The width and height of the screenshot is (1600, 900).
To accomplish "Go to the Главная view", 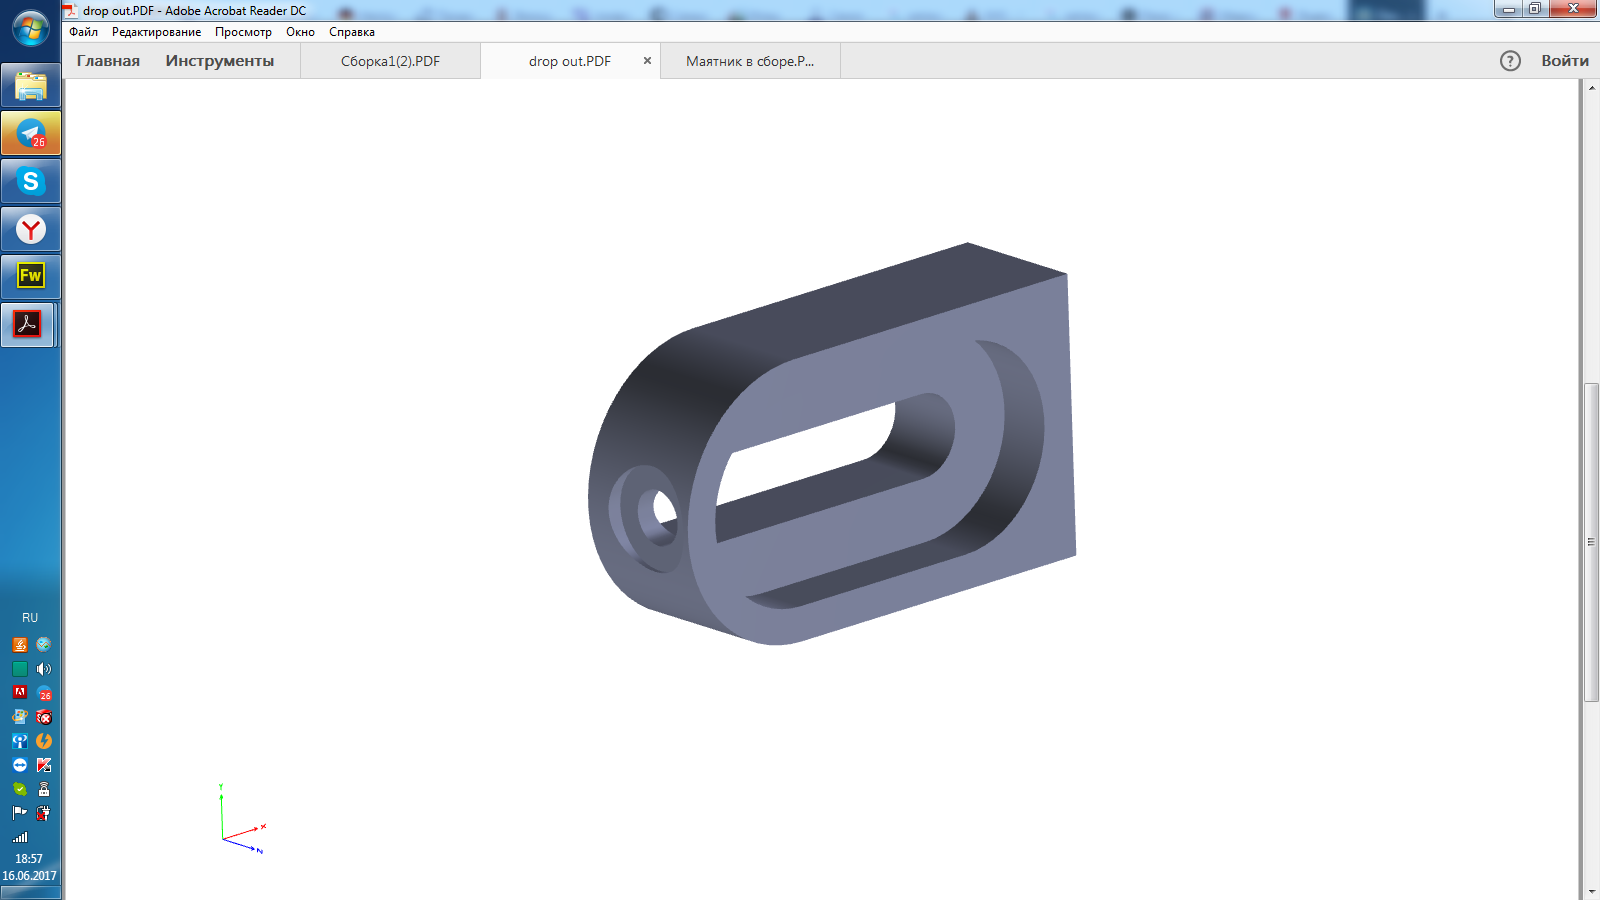I will pyautogui.click(x=108, y=61).
